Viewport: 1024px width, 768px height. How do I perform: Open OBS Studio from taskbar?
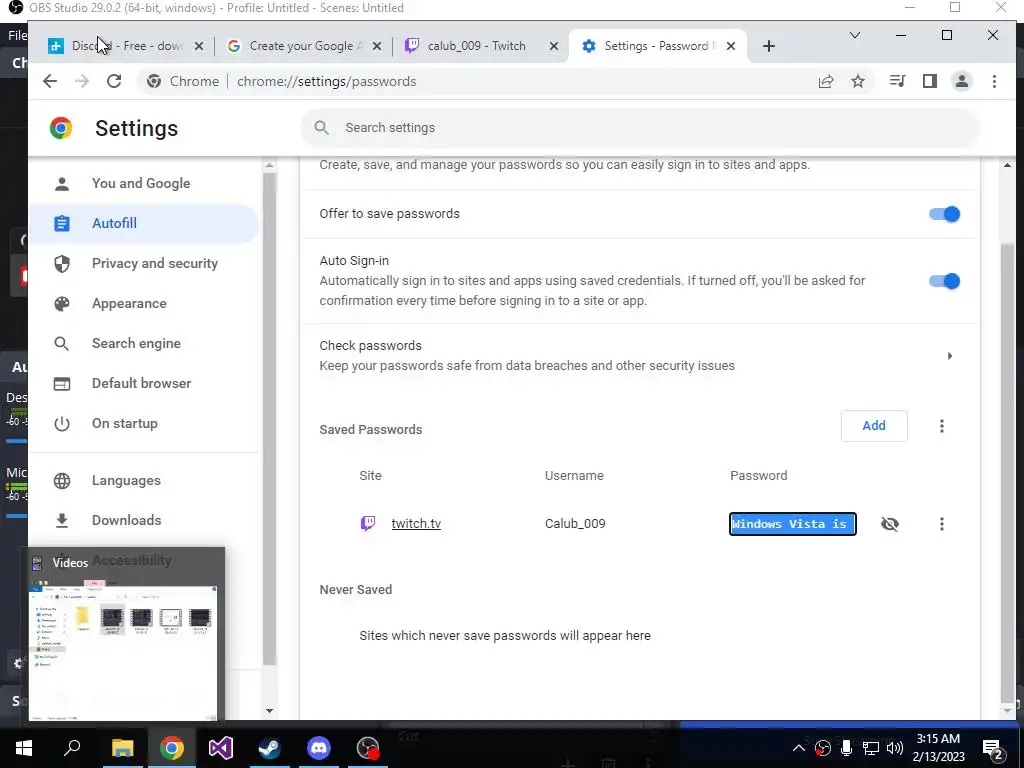[x=368, y=748]
